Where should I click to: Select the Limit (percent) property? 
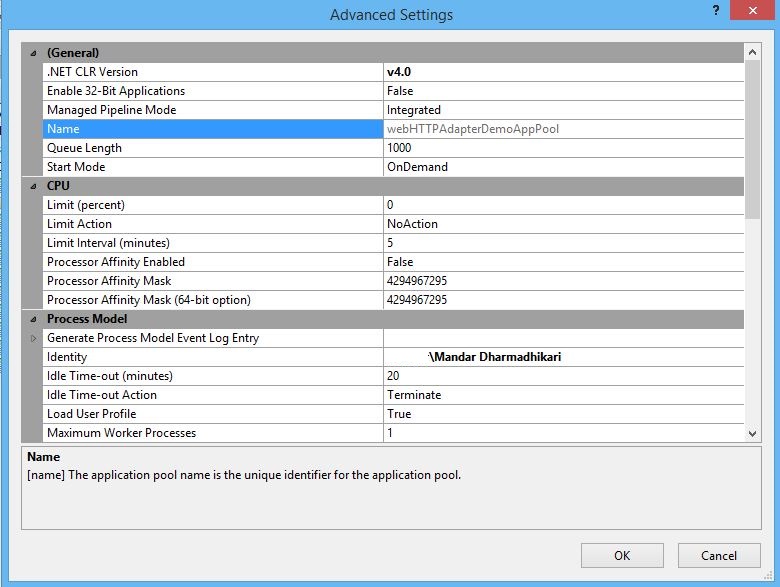[213, 205]
